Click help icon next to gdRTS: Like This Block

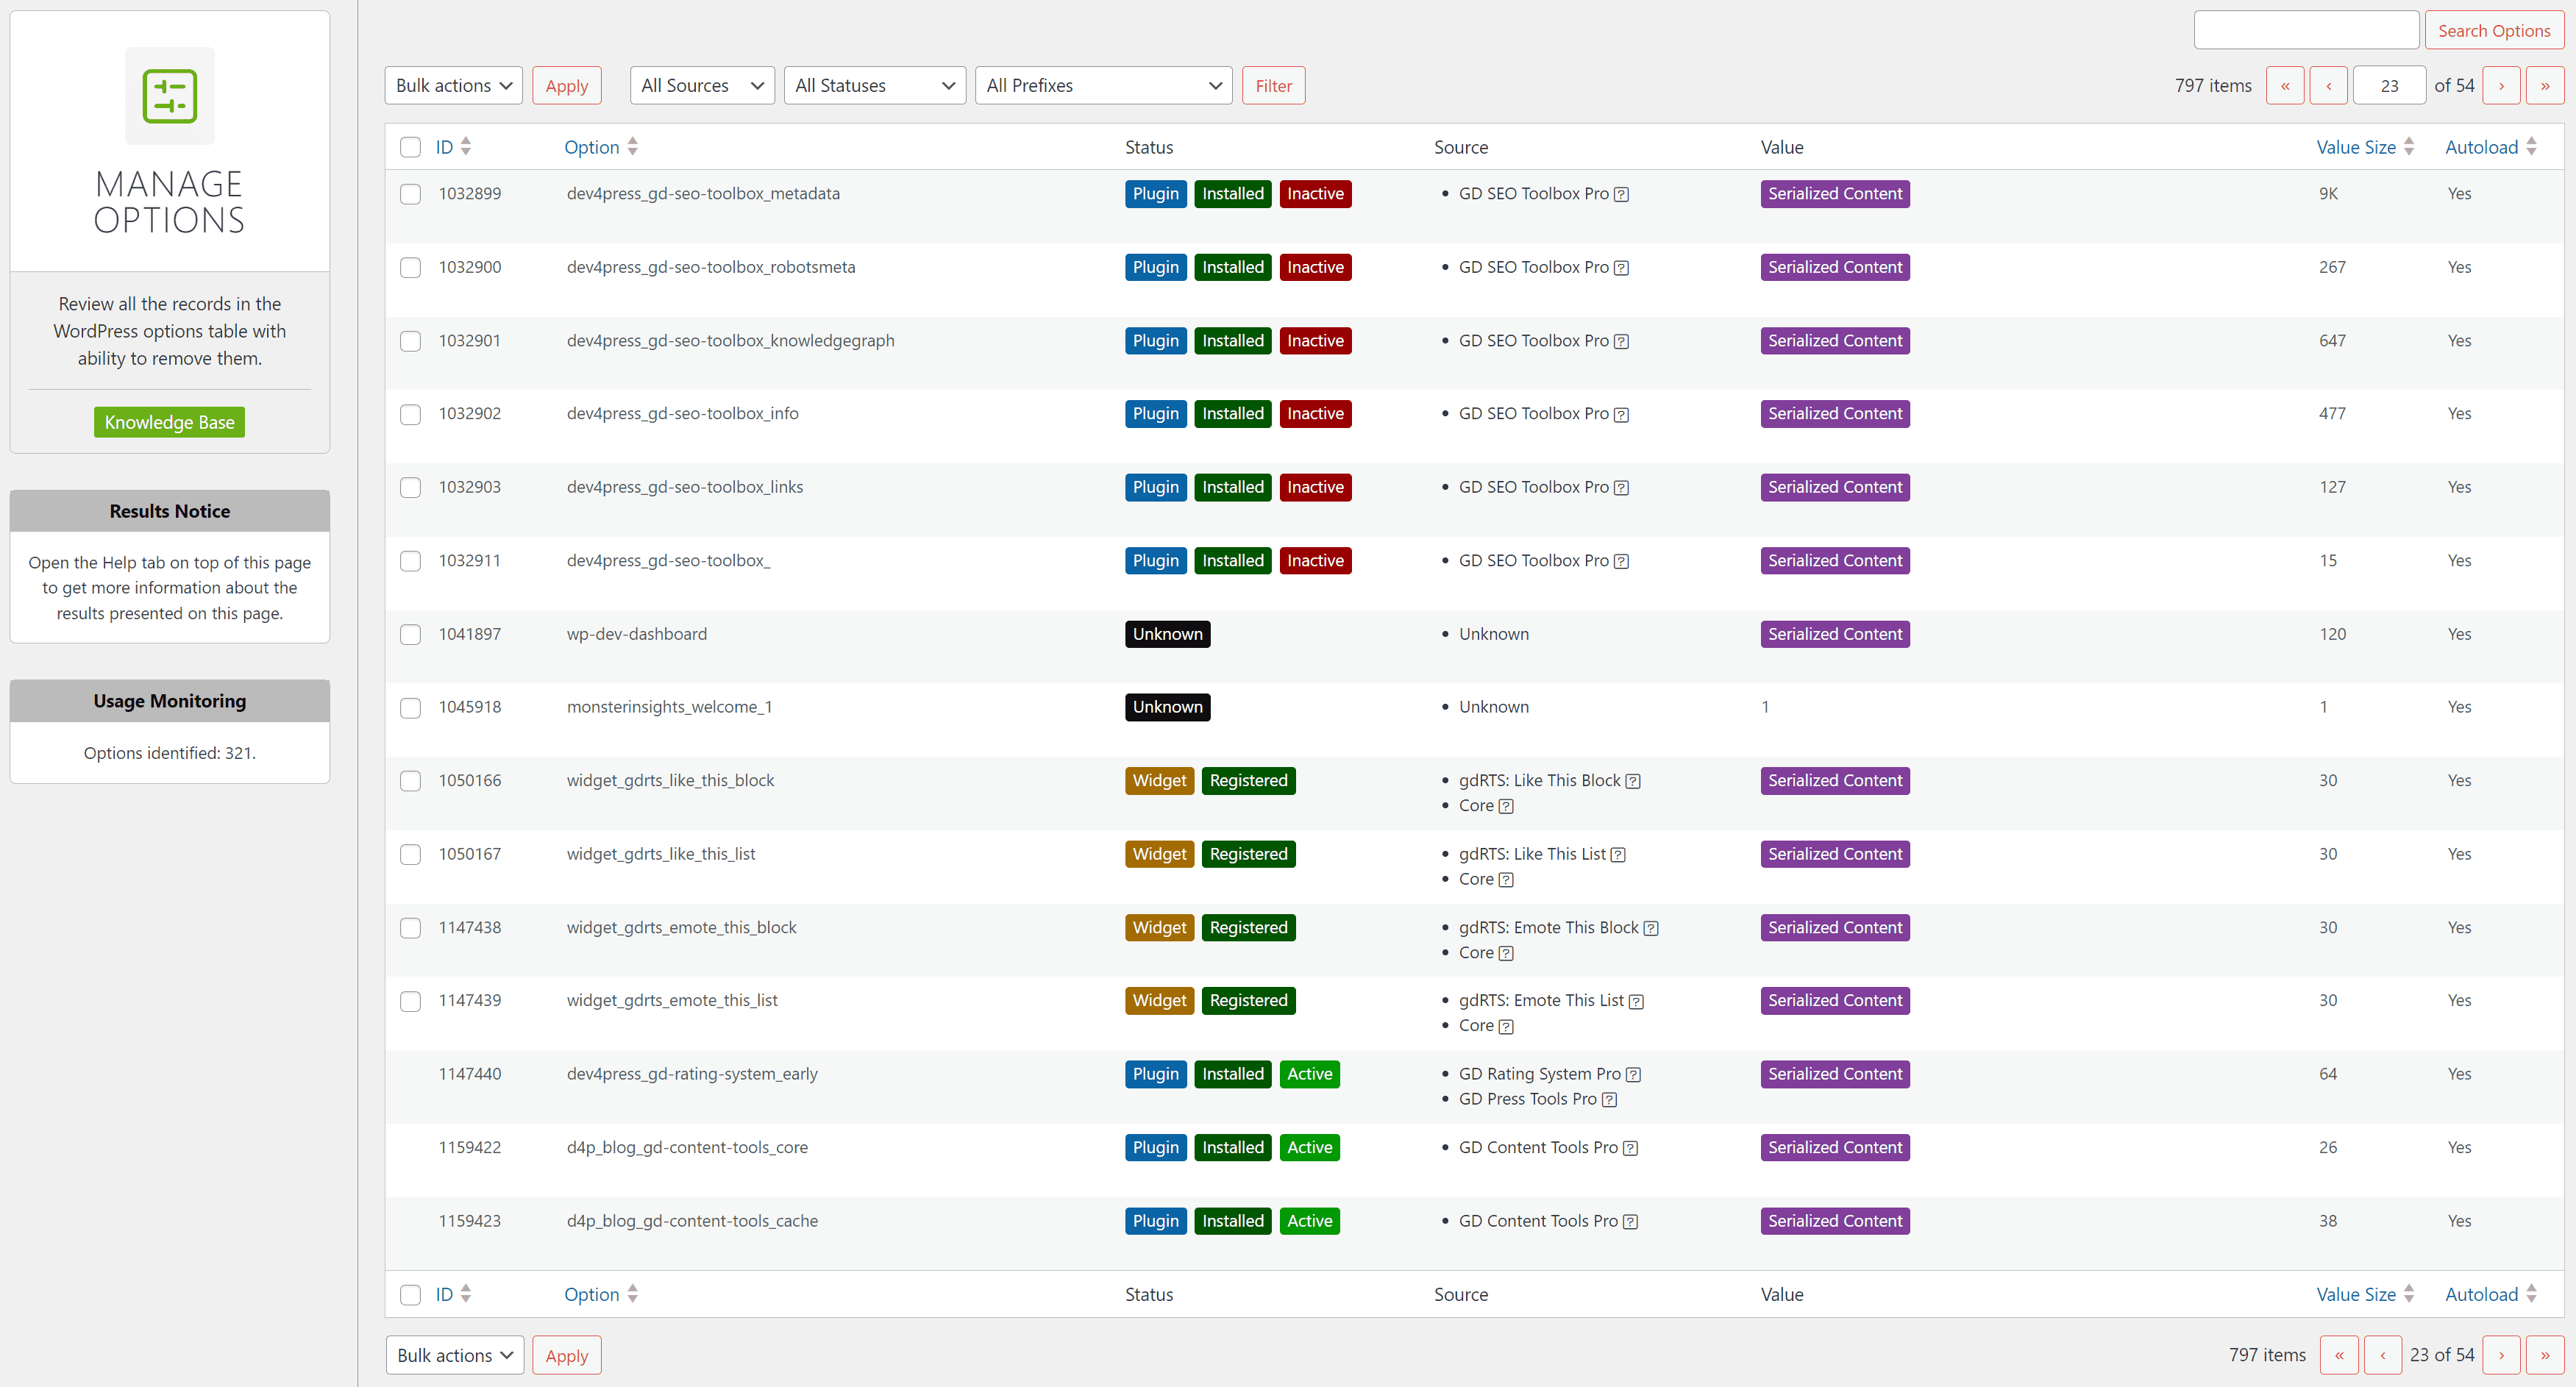pyautogui.click(x=1632, y=782)
